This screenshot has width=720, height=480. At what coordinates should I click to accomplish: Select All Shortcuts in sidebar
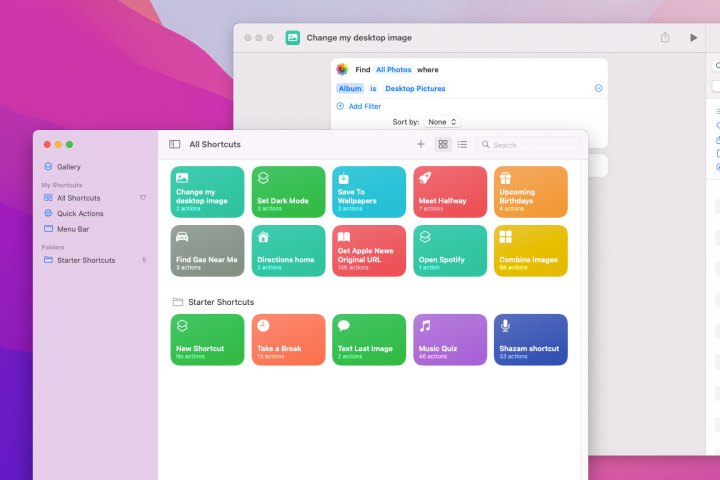(78, 198)
